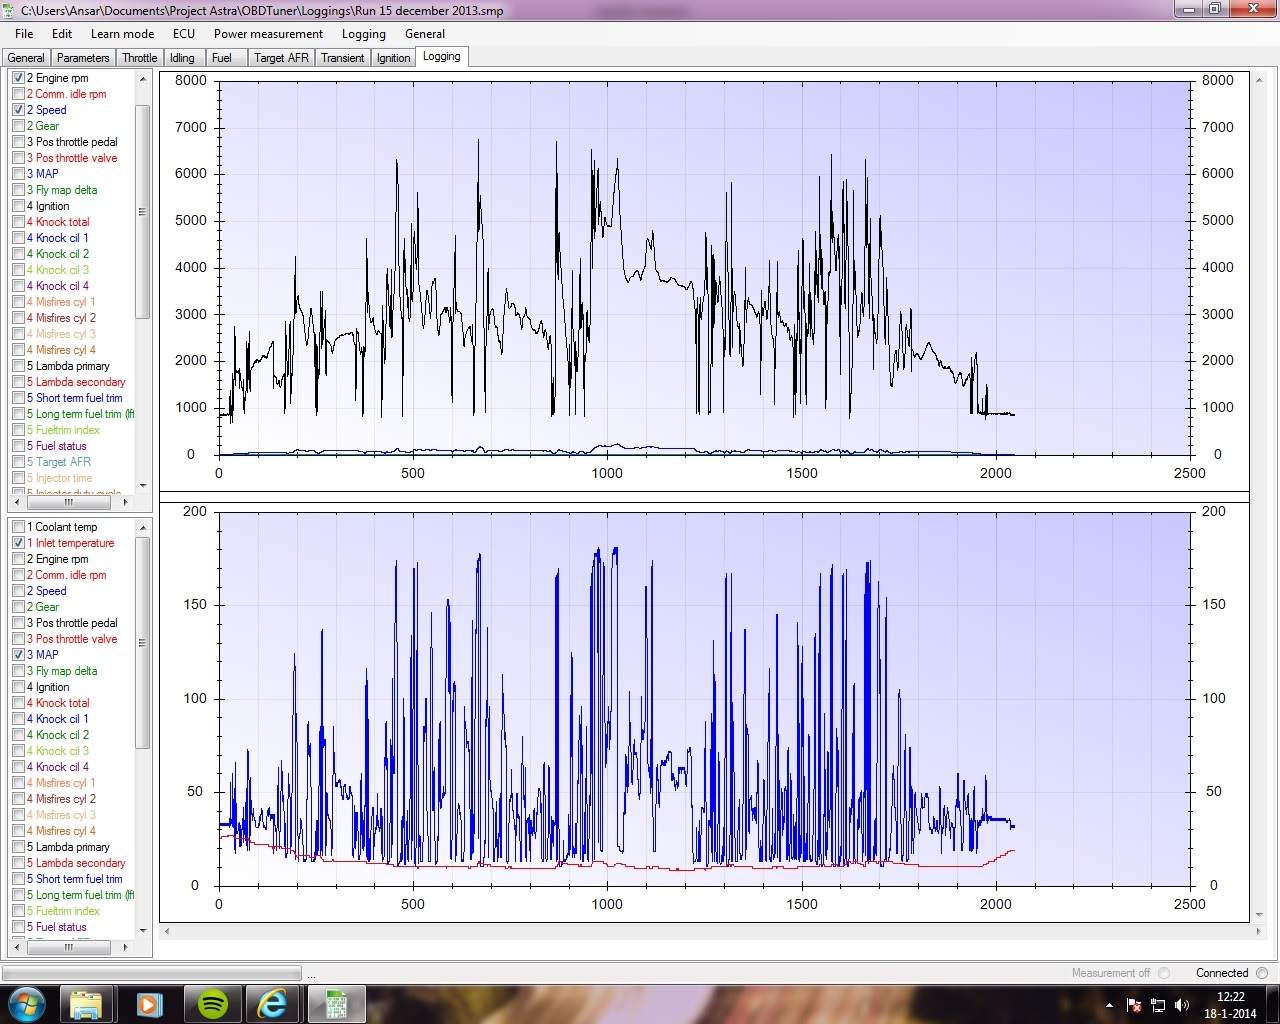The width and height of the screenshot is (1280, 1024).
Task: Enable Lambda secondary in upper chart list
Action: (18, 382)
